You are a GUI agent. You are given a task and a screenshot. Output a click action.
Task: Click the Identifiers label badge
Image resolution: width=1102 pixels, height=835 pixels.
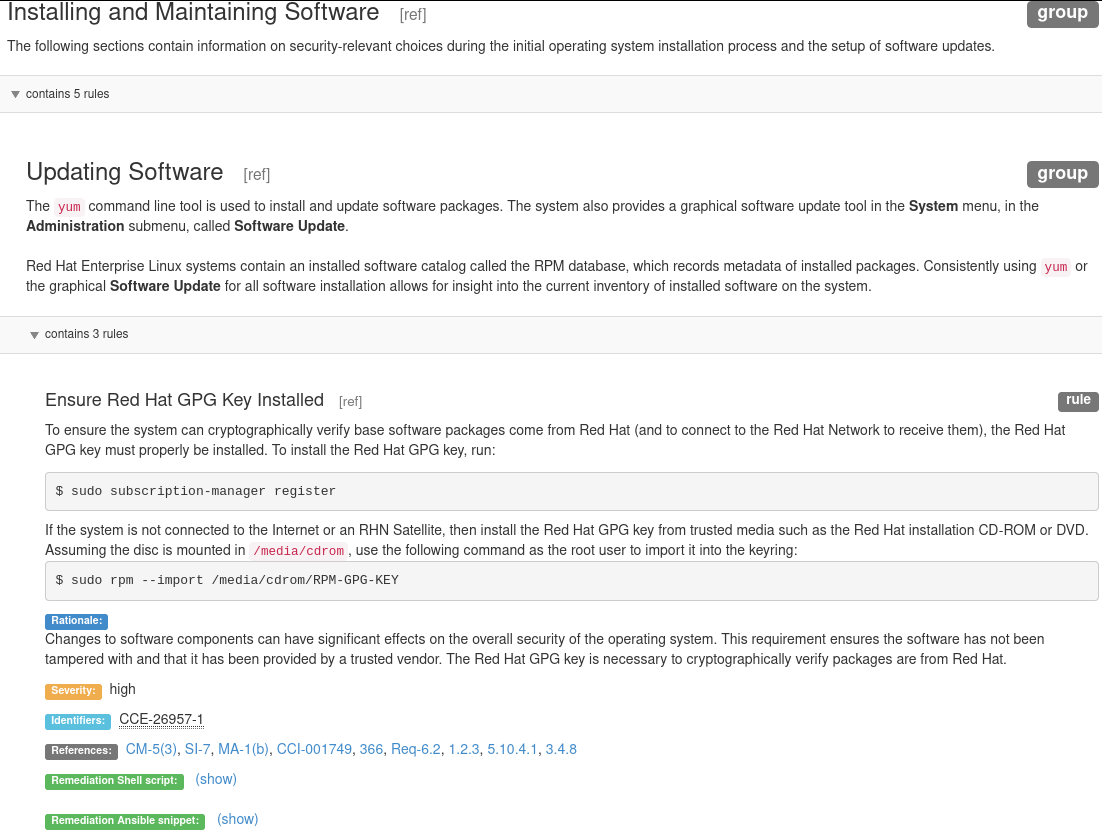pyautogui.click(x=78, y=721)
